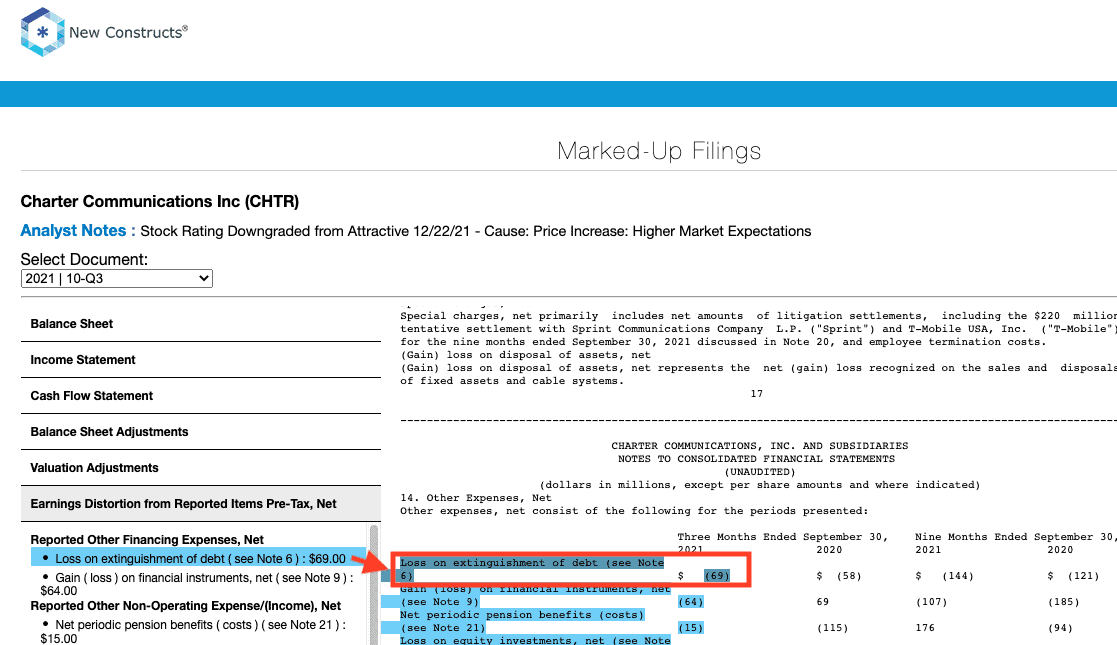The image size is (1117, 645).
Task: Open the Balance Sheet Adjustments section
Action: click(201, 432)
